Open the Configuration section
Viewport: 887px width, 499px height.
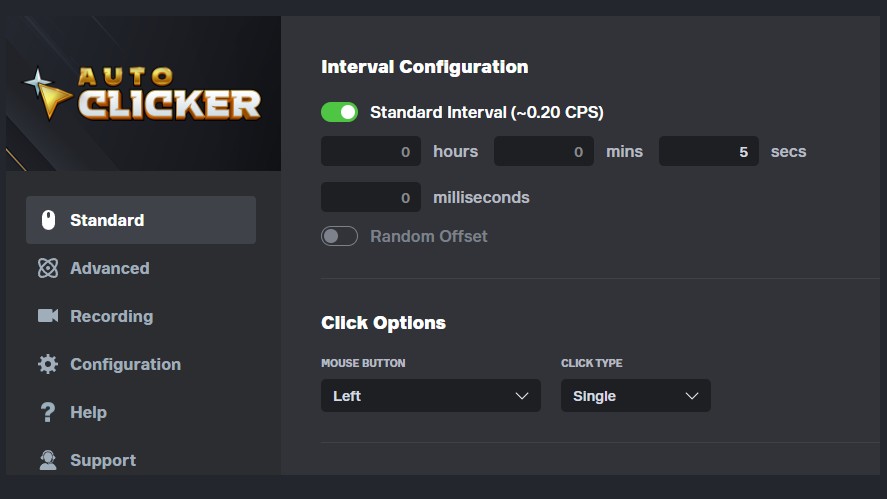[141, 364]
